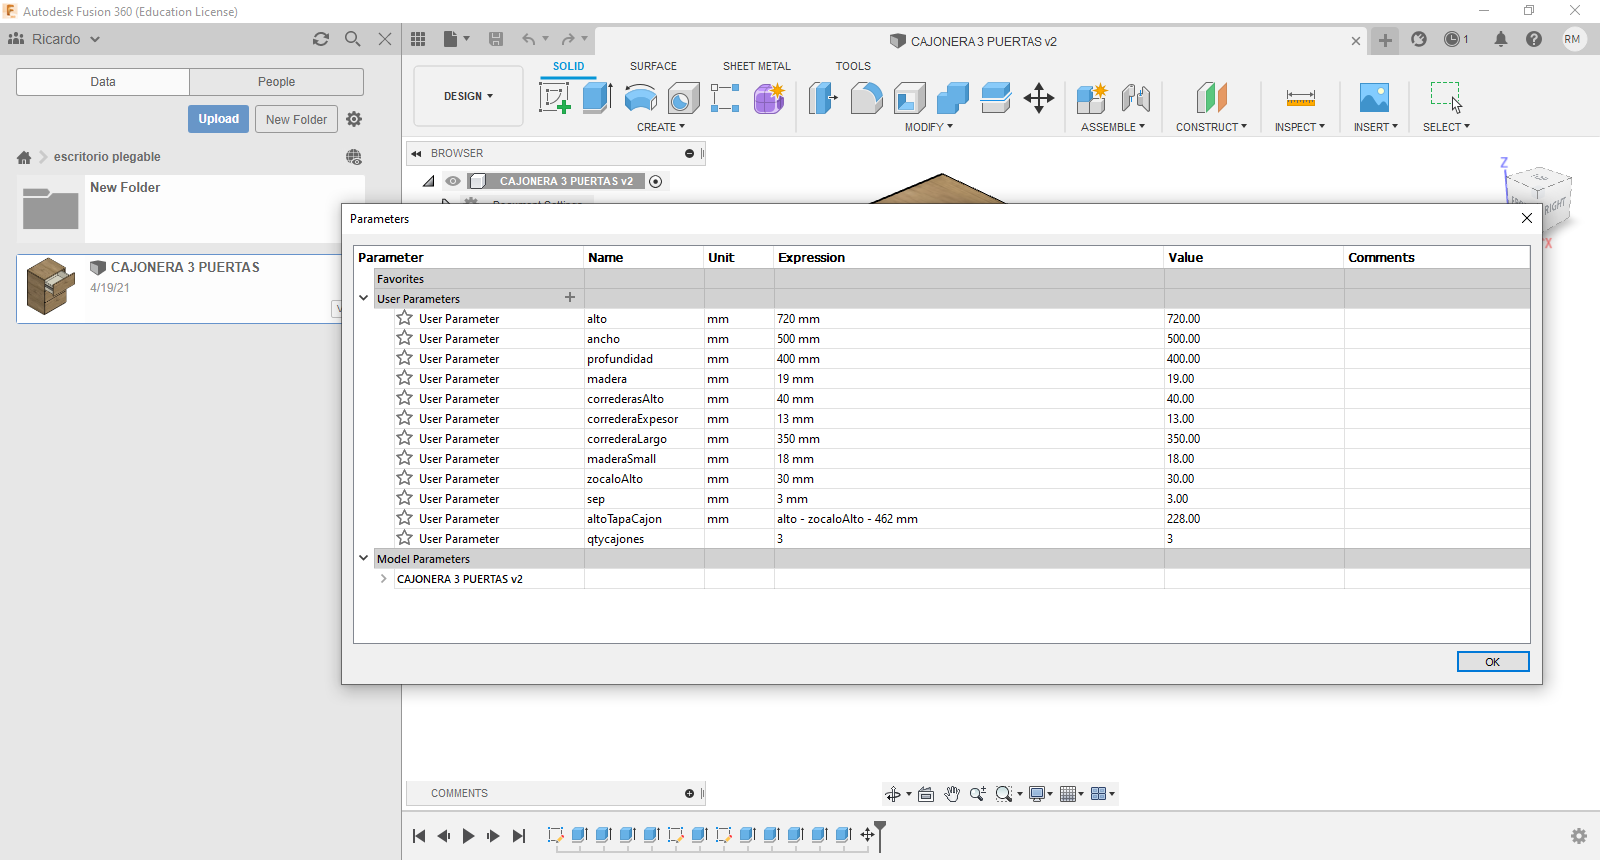Open the notifications bell

[1501, 39]
